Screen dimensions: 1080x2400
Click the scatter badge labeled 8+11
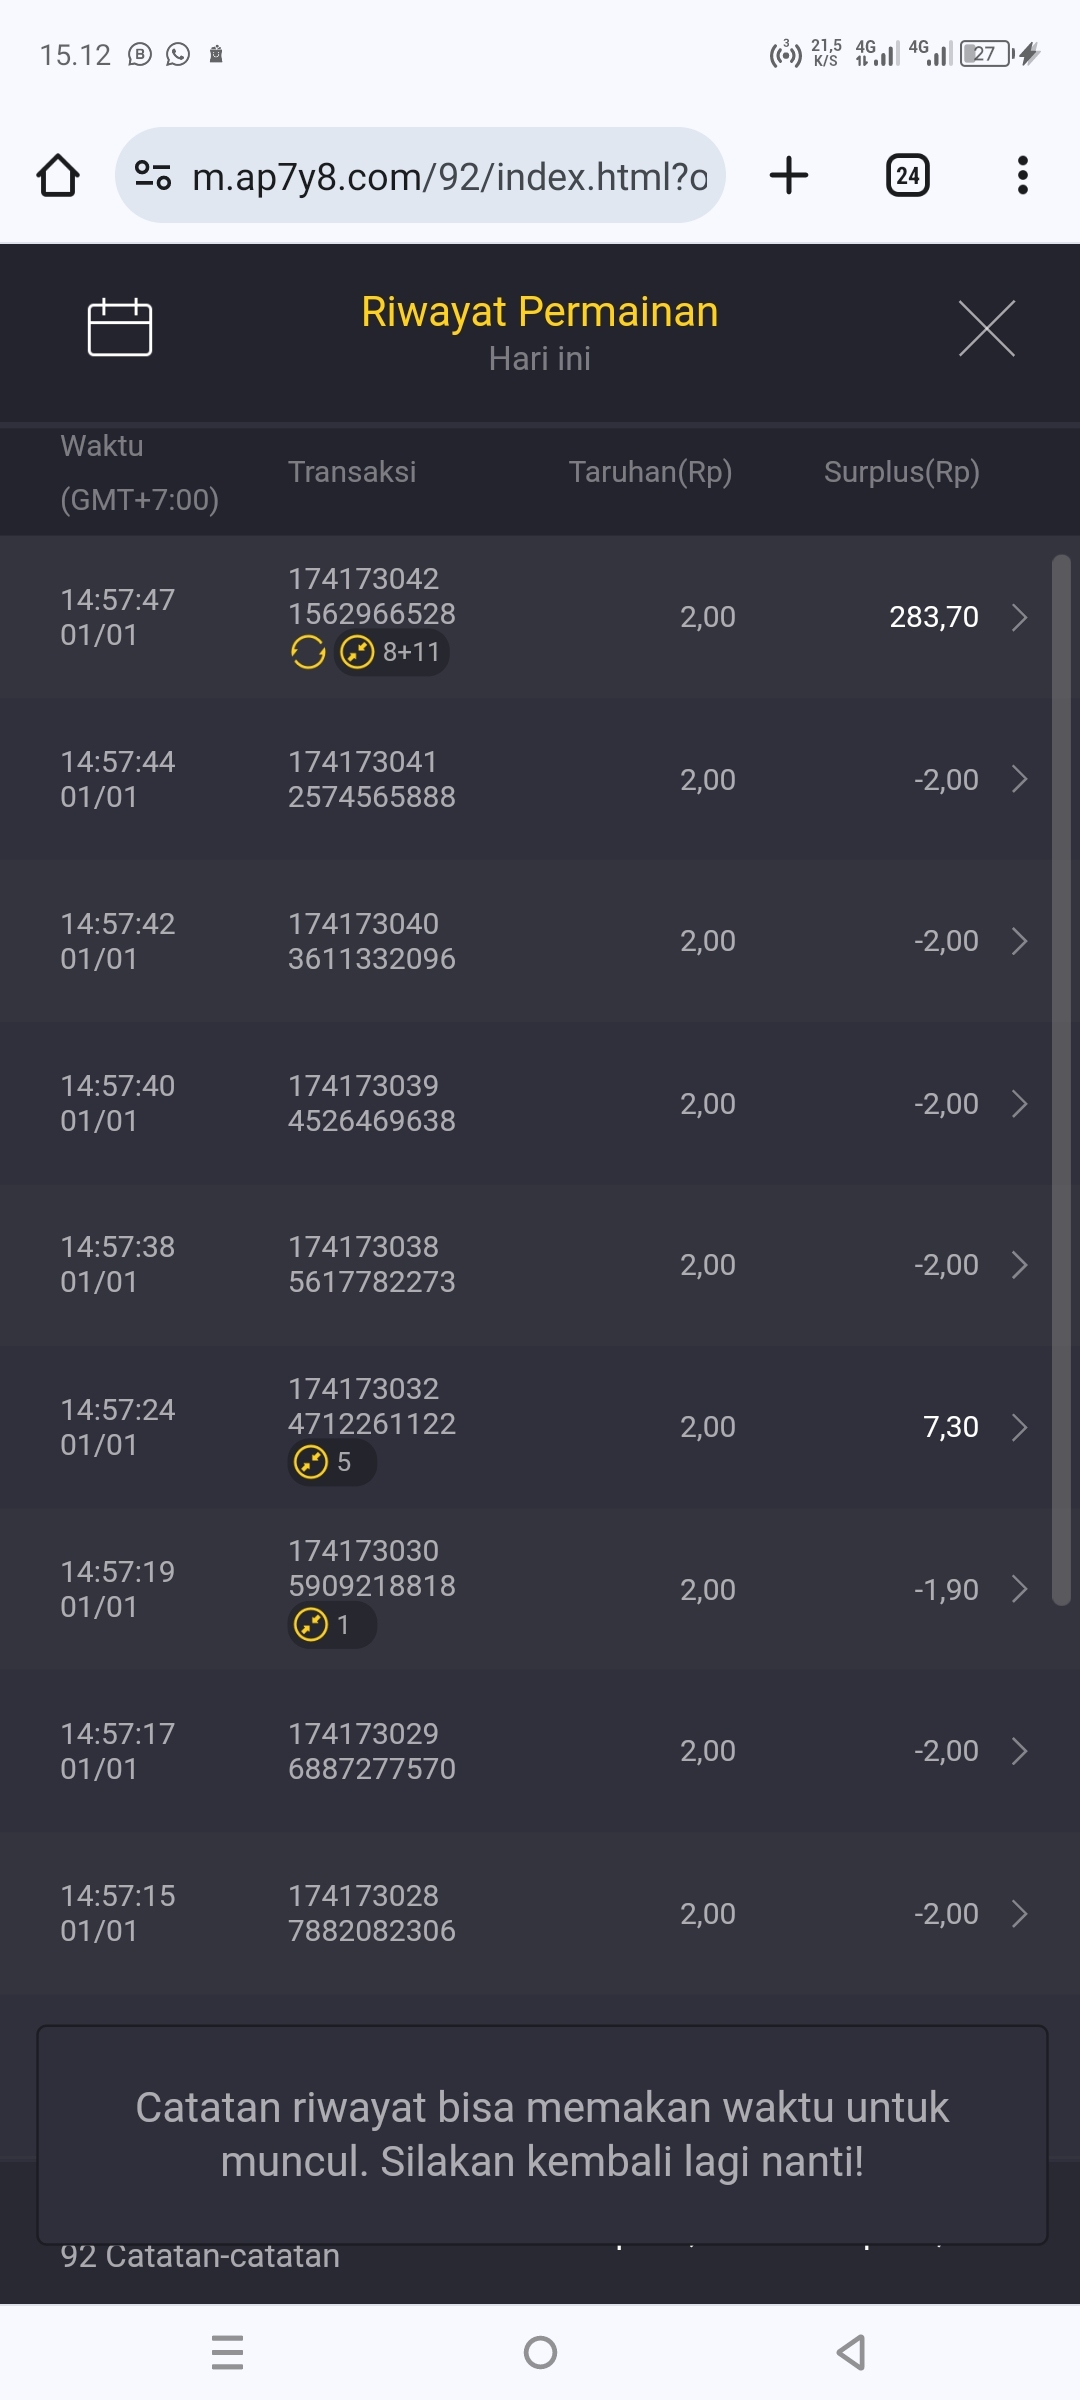pos(391,652)
